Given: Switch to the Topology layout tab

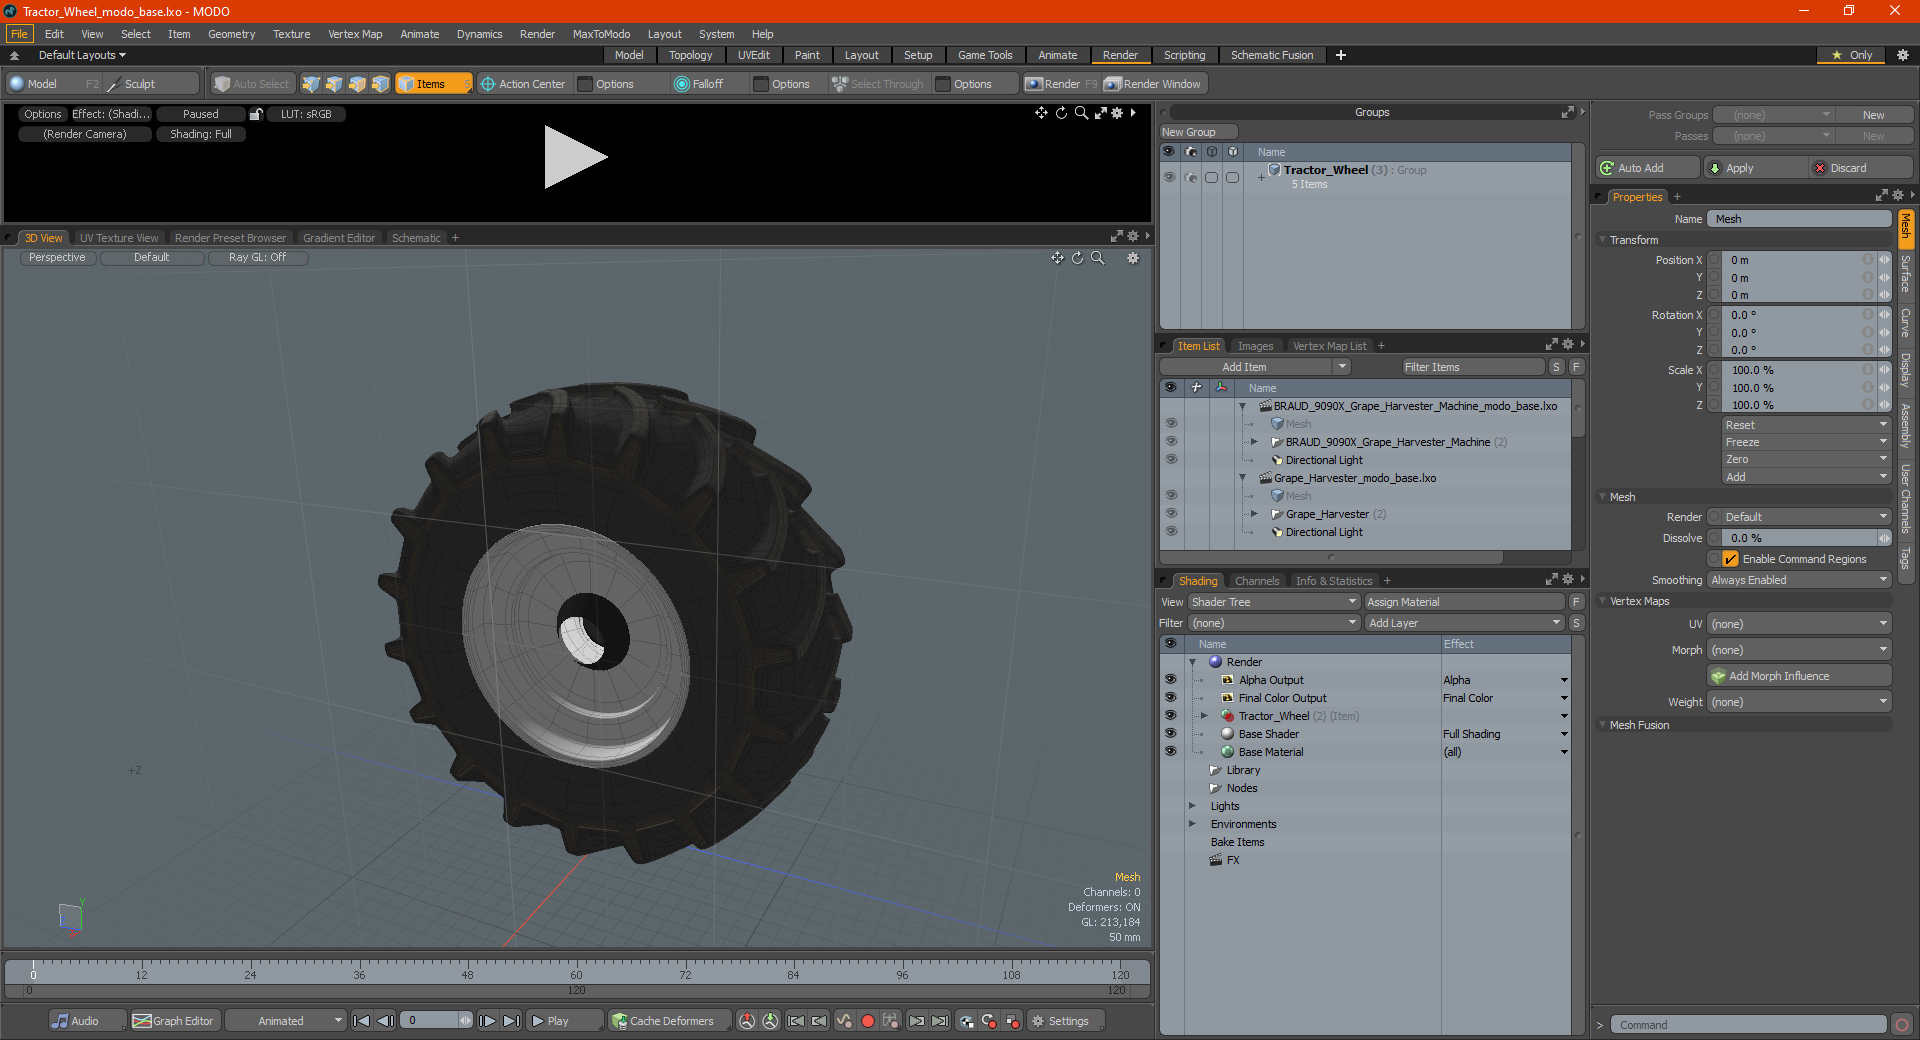Looking at the screenshot, I should click(690, 55).
